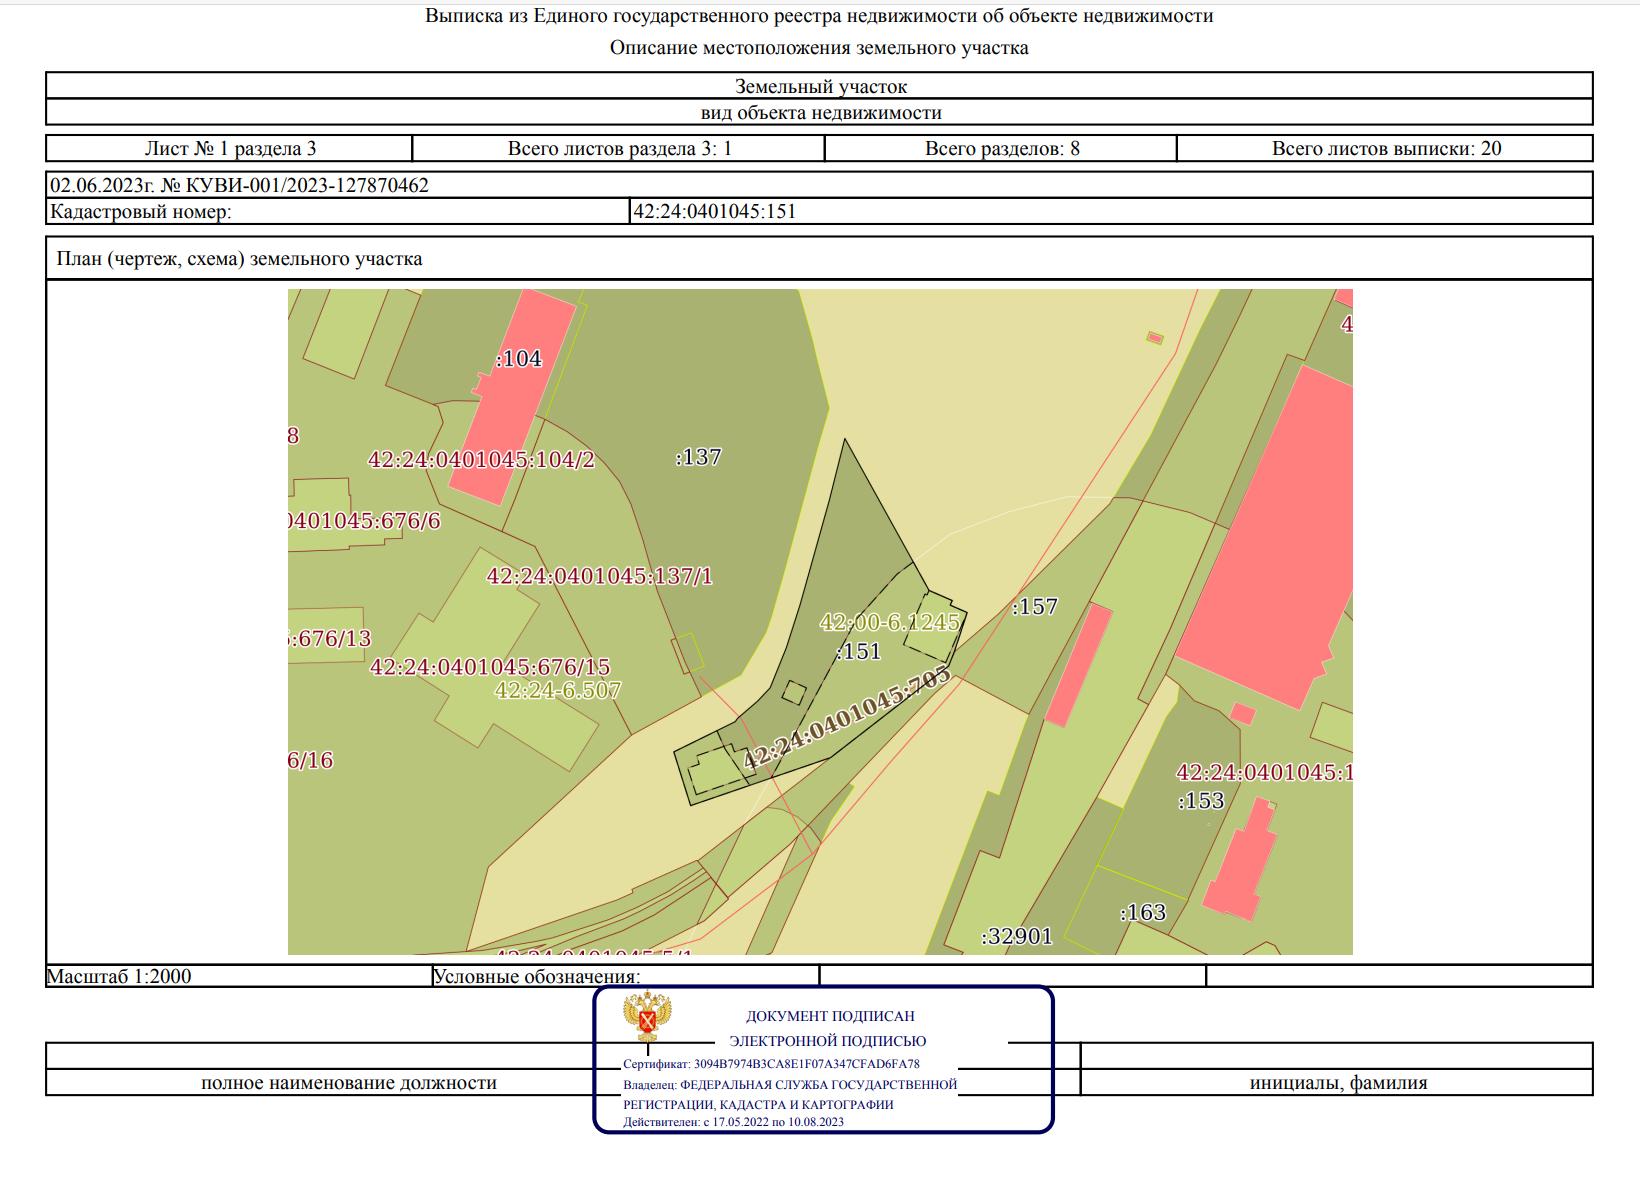Click partial map label 0401045:676/6
Screen dimensions: 1640x1195
364,521
